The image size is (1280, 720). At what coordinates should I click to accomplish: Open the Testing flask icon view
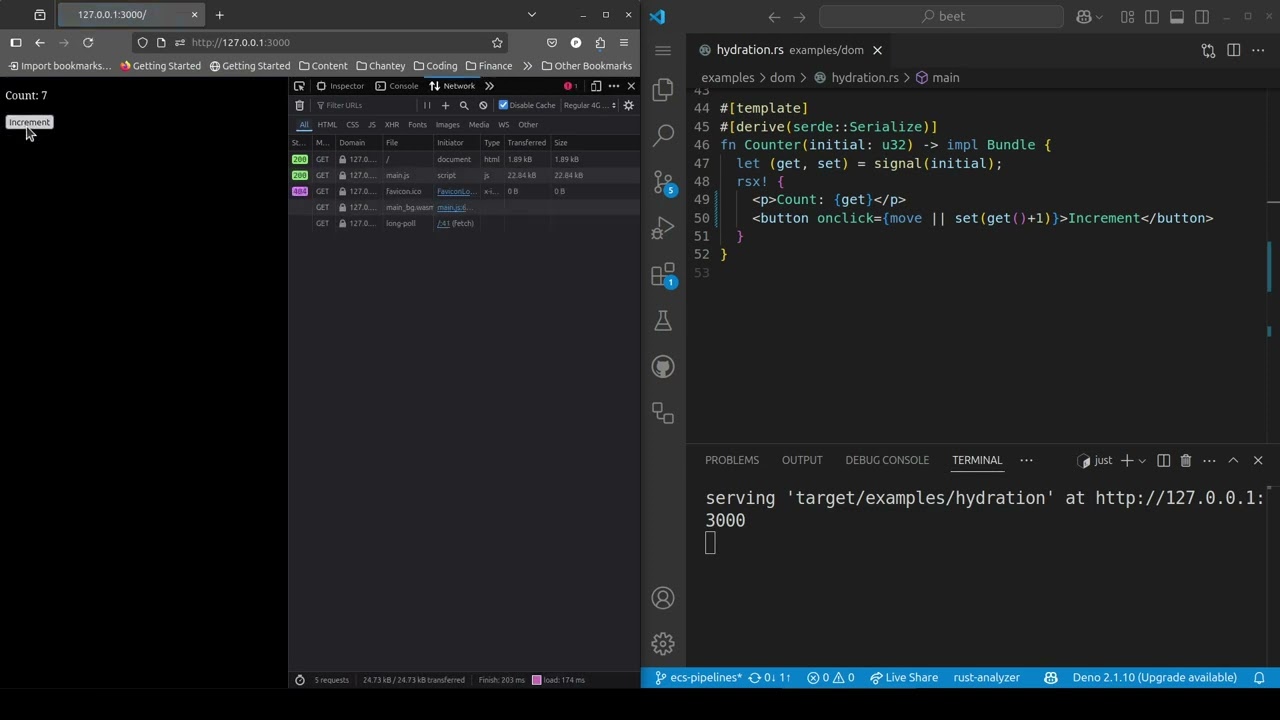pyautogui.click(x=663, y=321)
